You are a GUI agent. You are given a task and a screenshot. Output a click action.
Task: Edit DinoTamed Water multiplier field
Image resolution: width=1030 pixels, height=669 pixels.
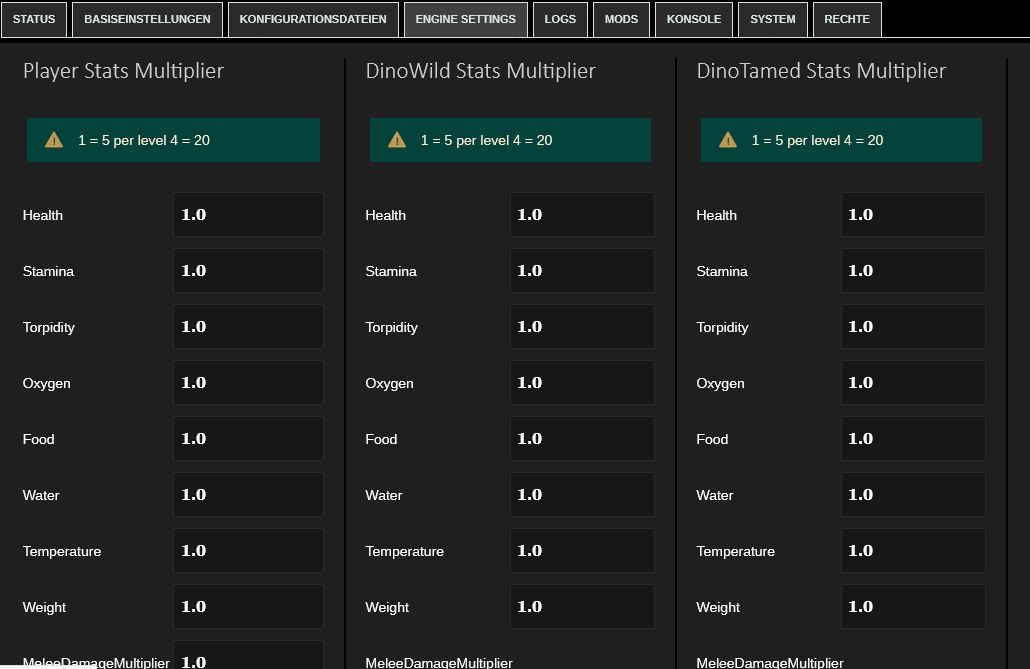(x=913, y=494)
